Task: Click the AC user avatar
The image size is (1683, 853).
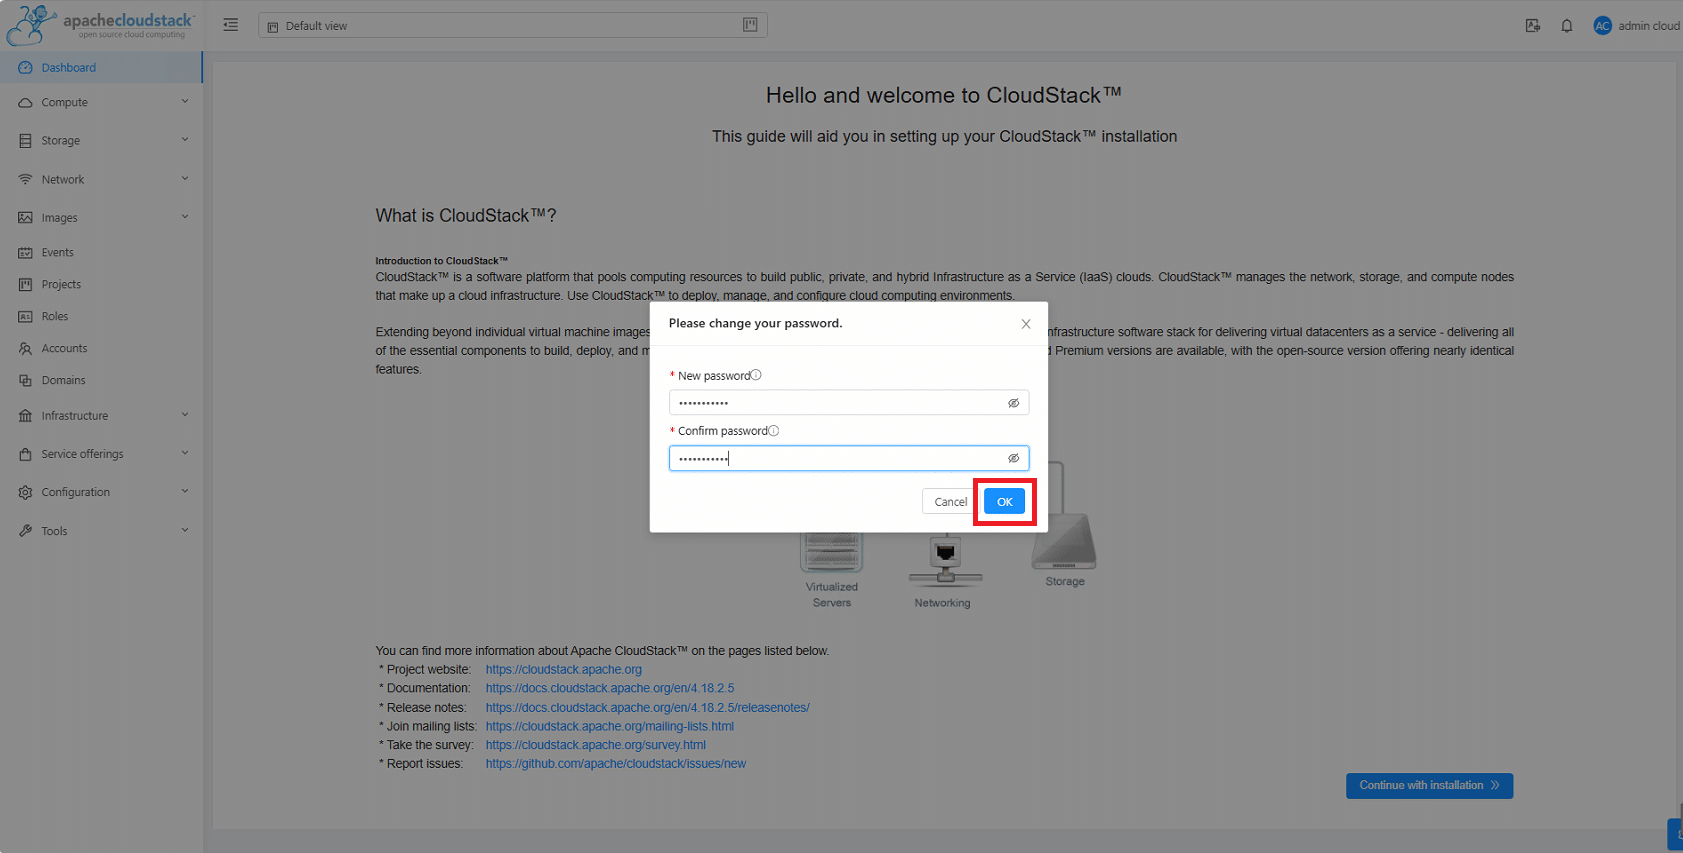Action: coord(1603,26)
